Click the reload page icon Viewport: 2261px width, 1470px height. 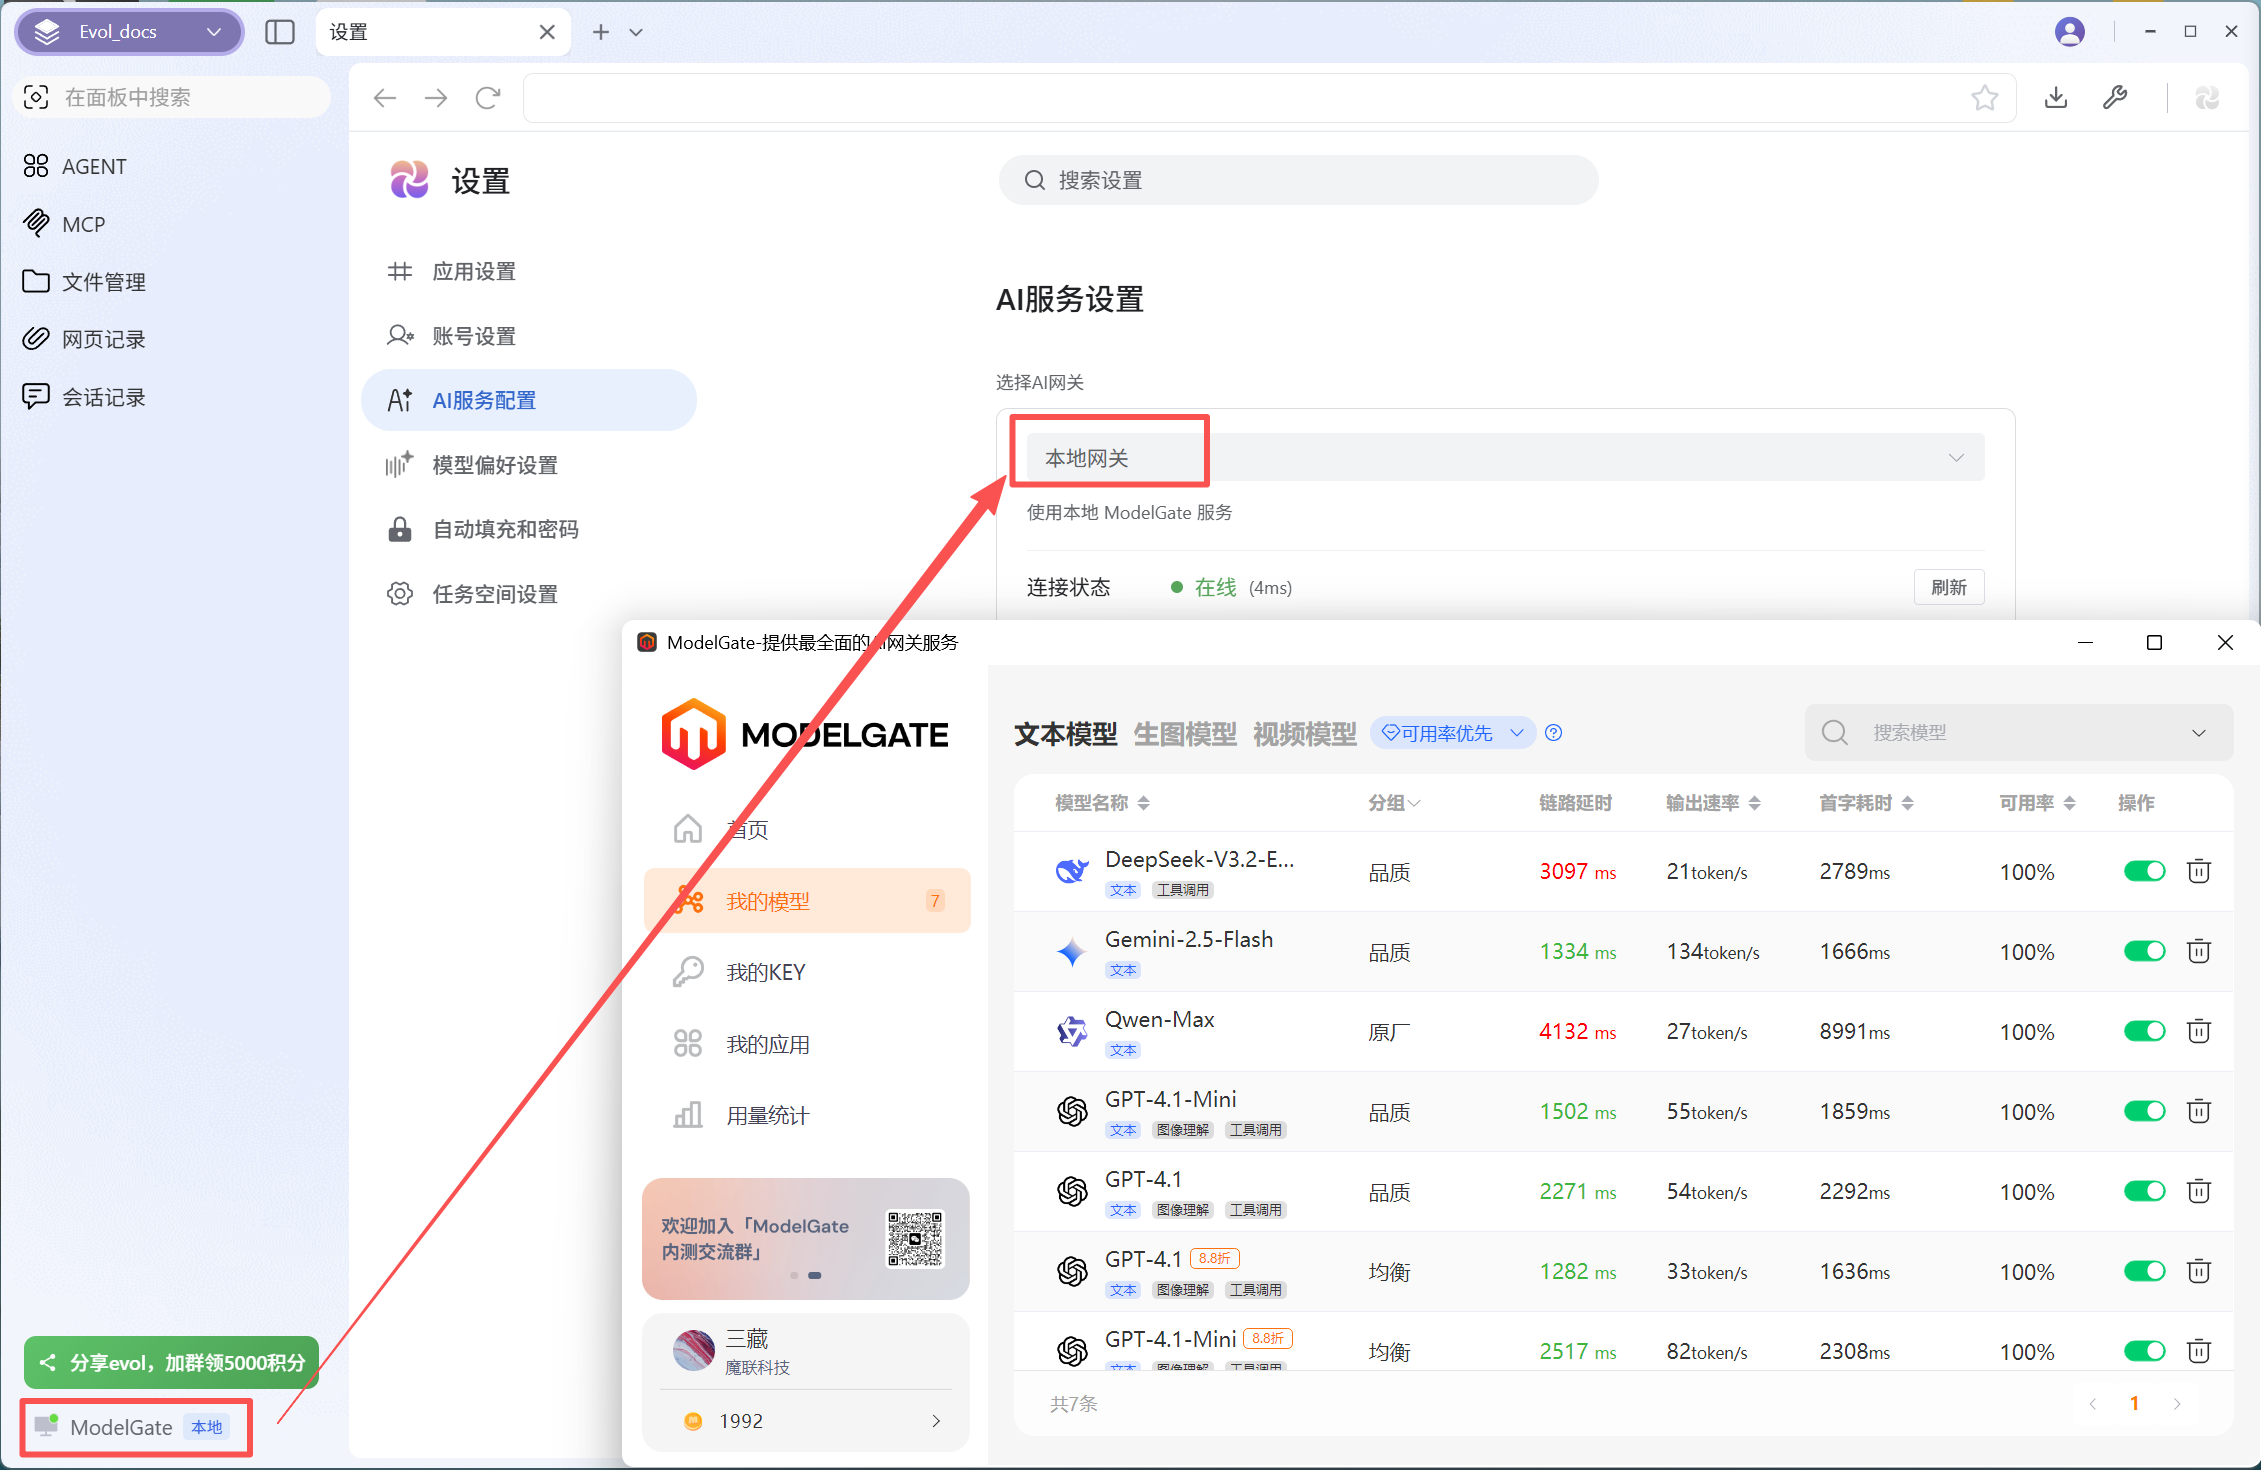pyautogui.click(x=488, y=97)
